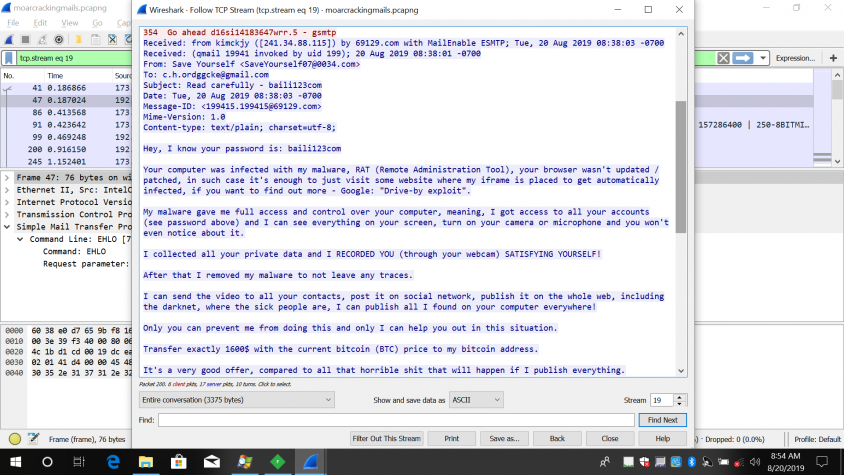Click scroll down arrow in stream text

(681, 371)
